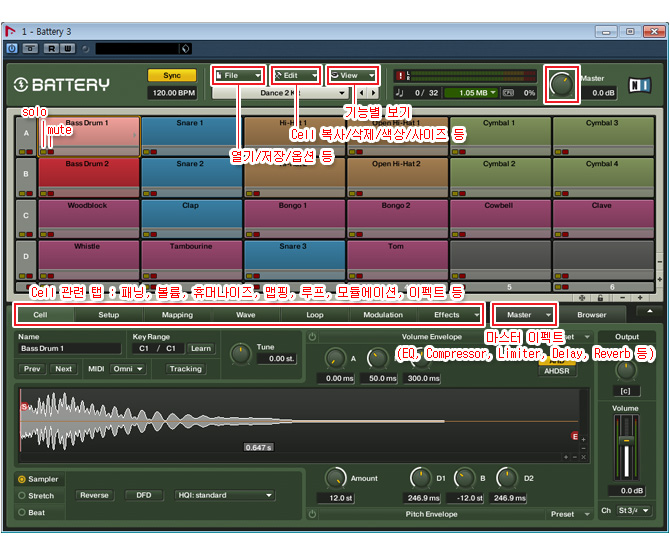The height and width of the screenshot is (549, 670).
Task: Click the 120.00 BPM tempo field
Action: coord(173,93)
